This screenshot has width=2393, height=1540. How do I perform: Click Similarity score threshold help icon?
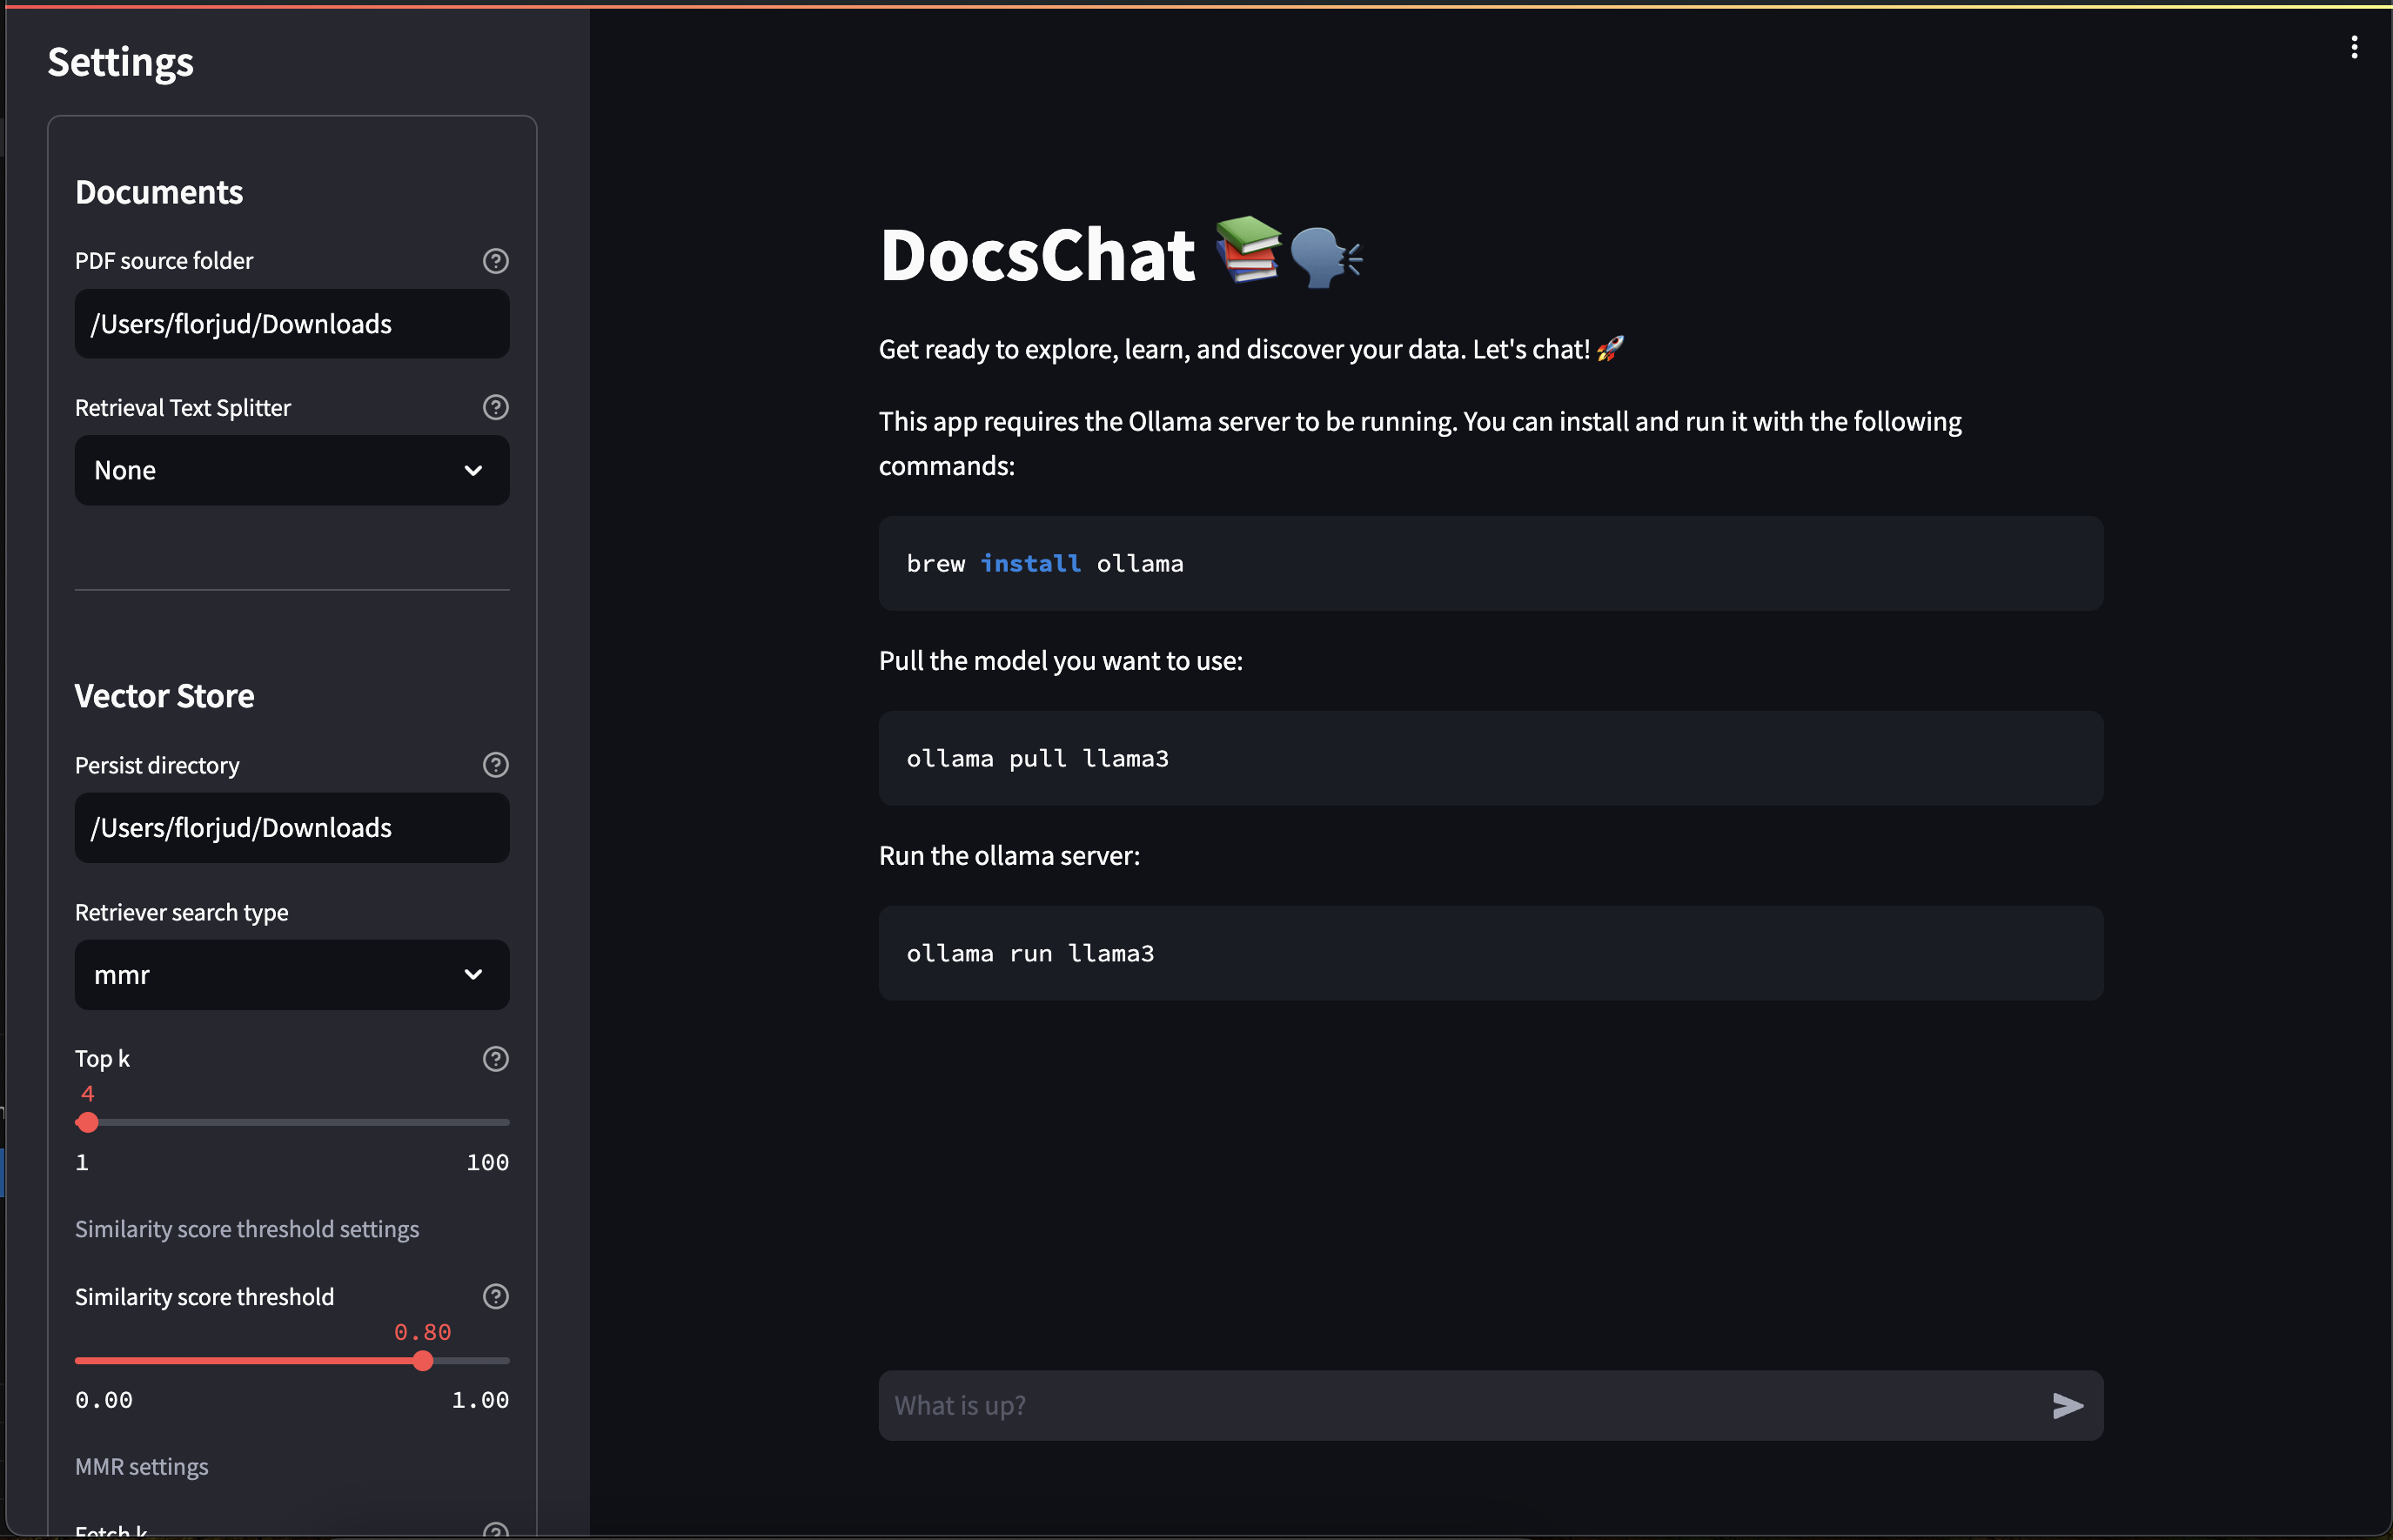coord(495,1297)
